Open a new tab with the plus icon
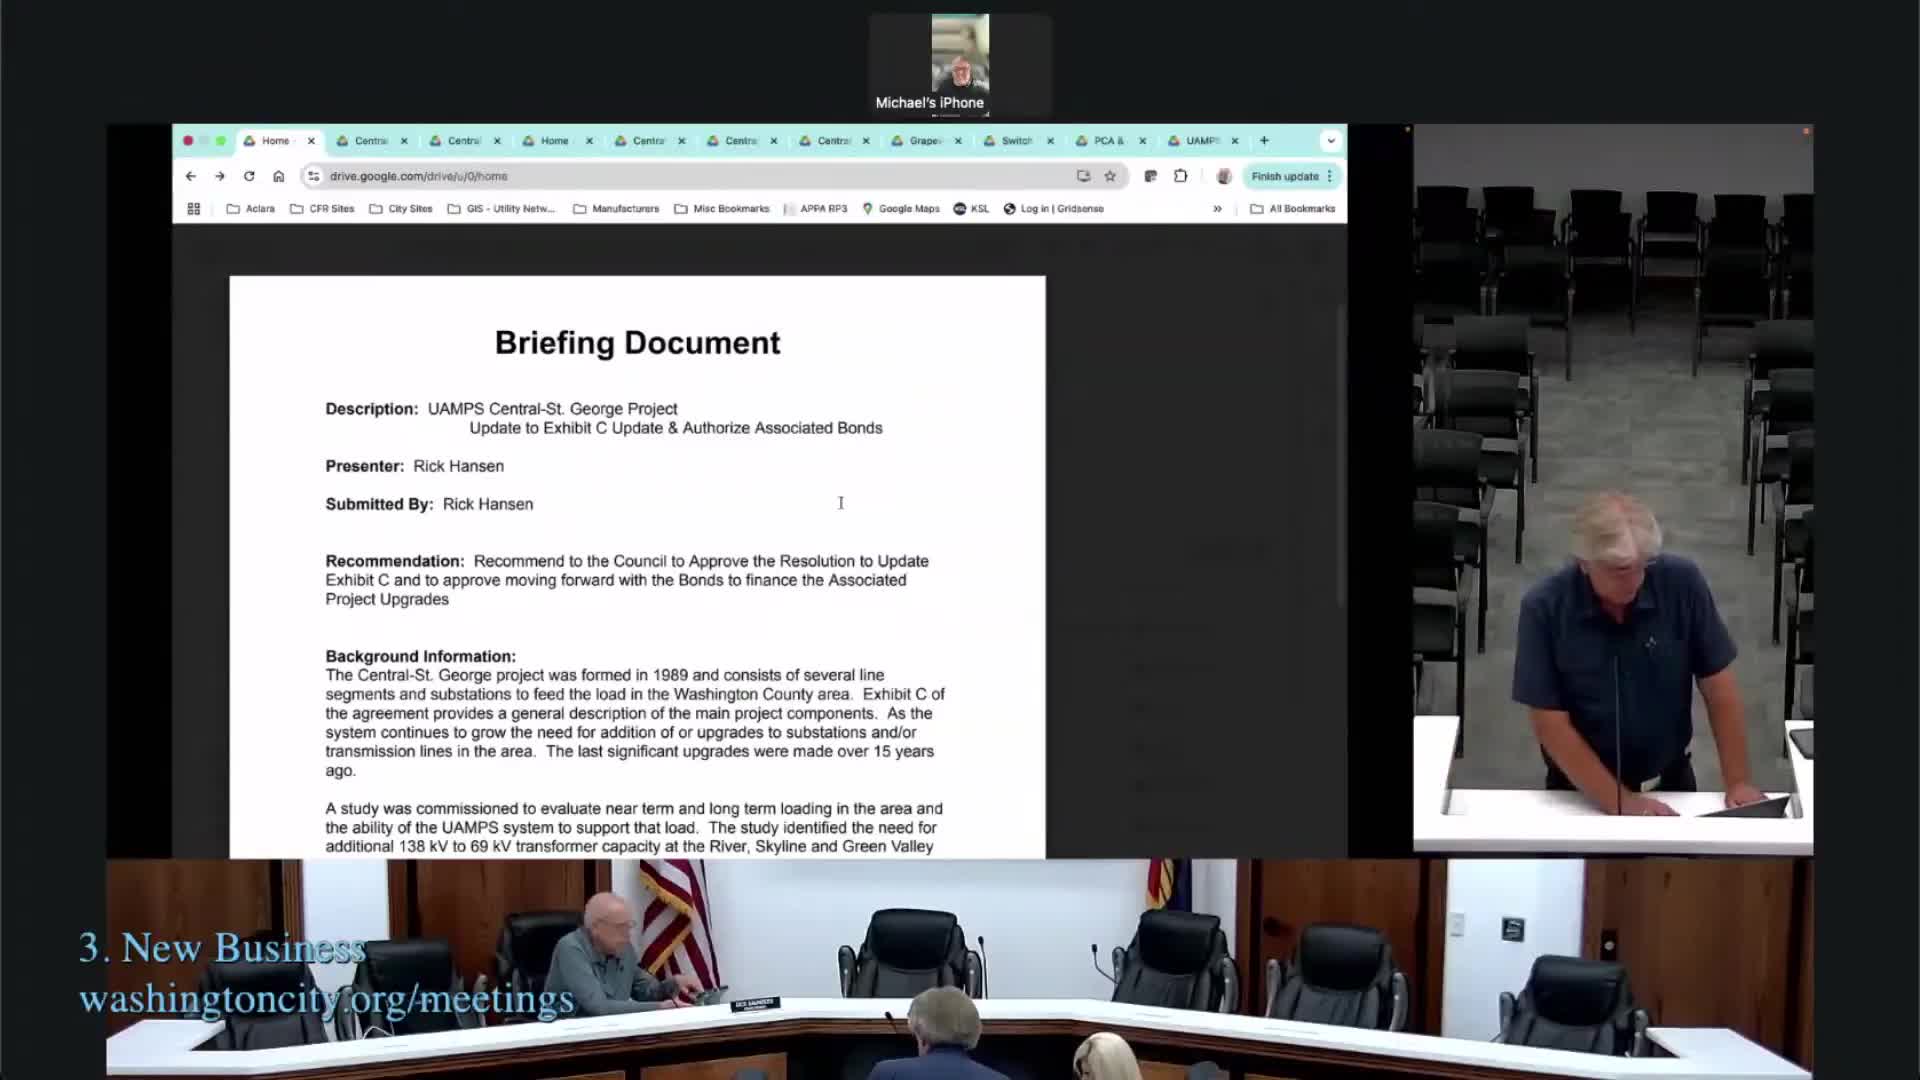 [1264, 141]
